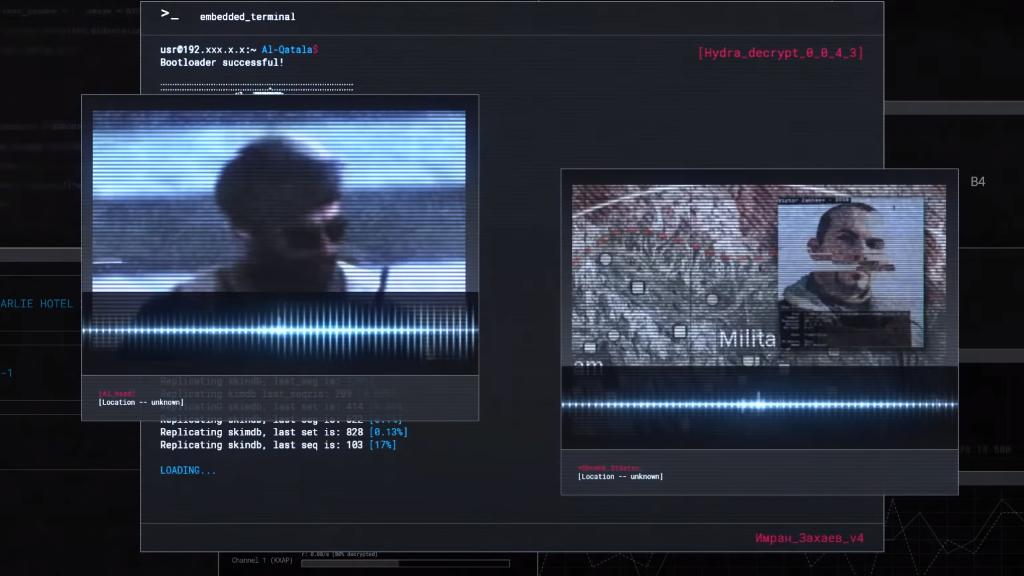Click the usr@192.xxx.x.x prompt text
The image size is (1024, 576).
coord(208,50)
